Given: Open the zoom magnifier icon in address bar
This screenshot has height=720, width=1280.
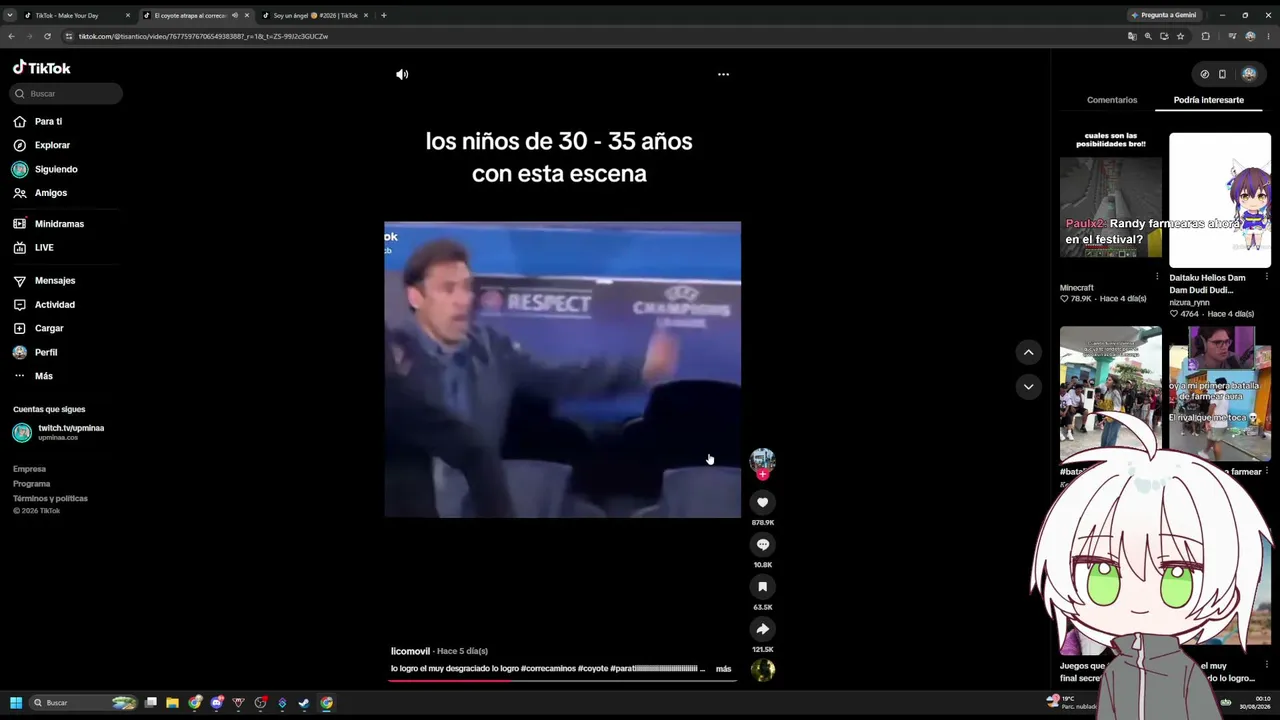Looking at the screenshot, I should pyautogui.click(x=1148, y=36).
